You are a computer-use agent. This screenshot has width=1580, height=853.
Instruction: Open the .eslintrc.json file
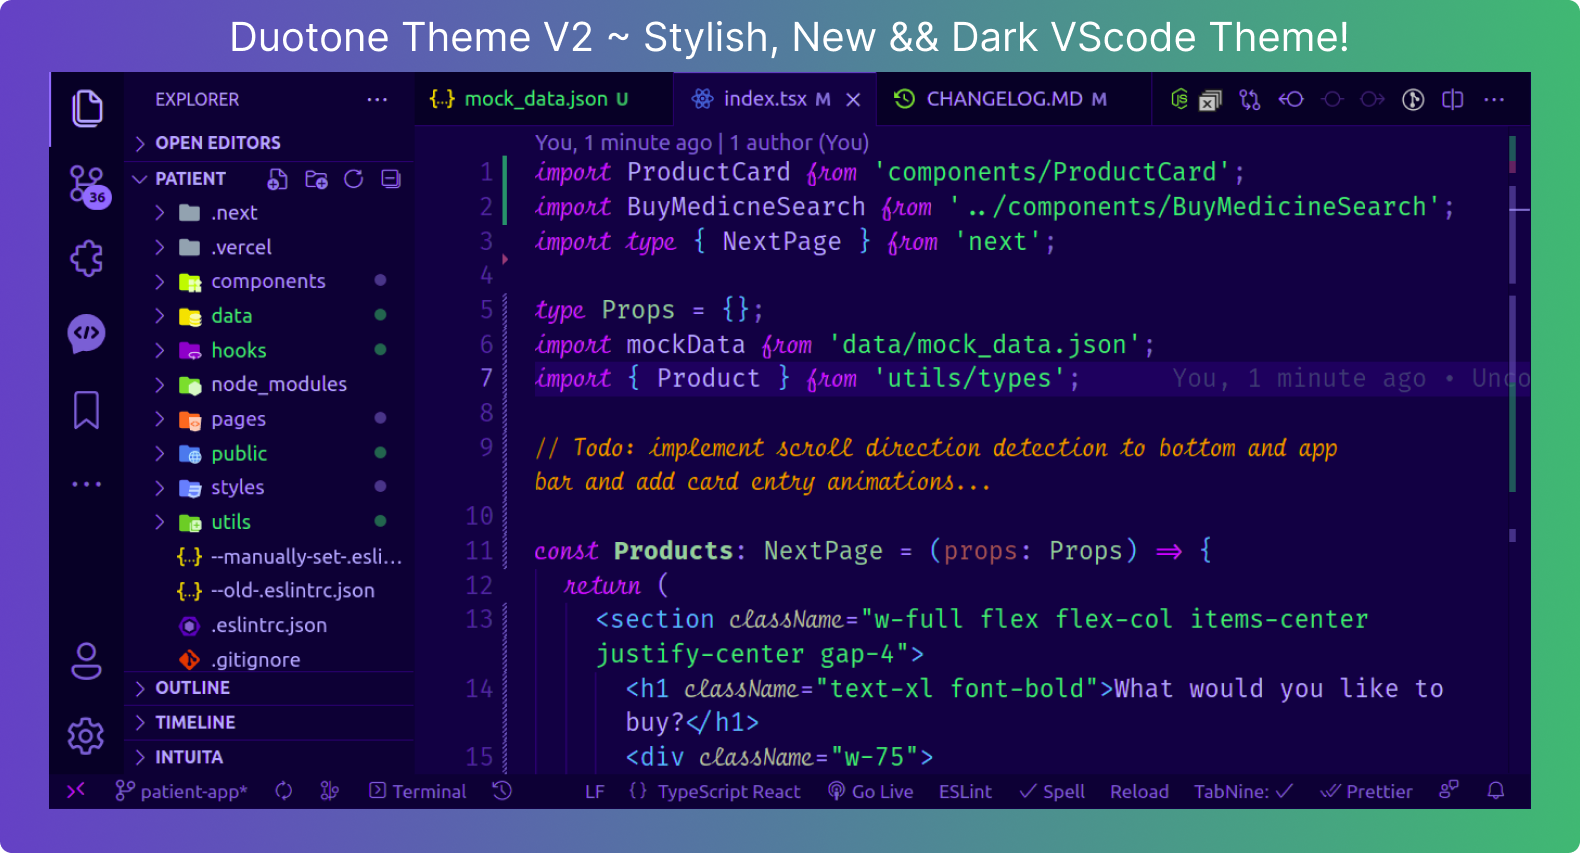click(x=270, y=625)
